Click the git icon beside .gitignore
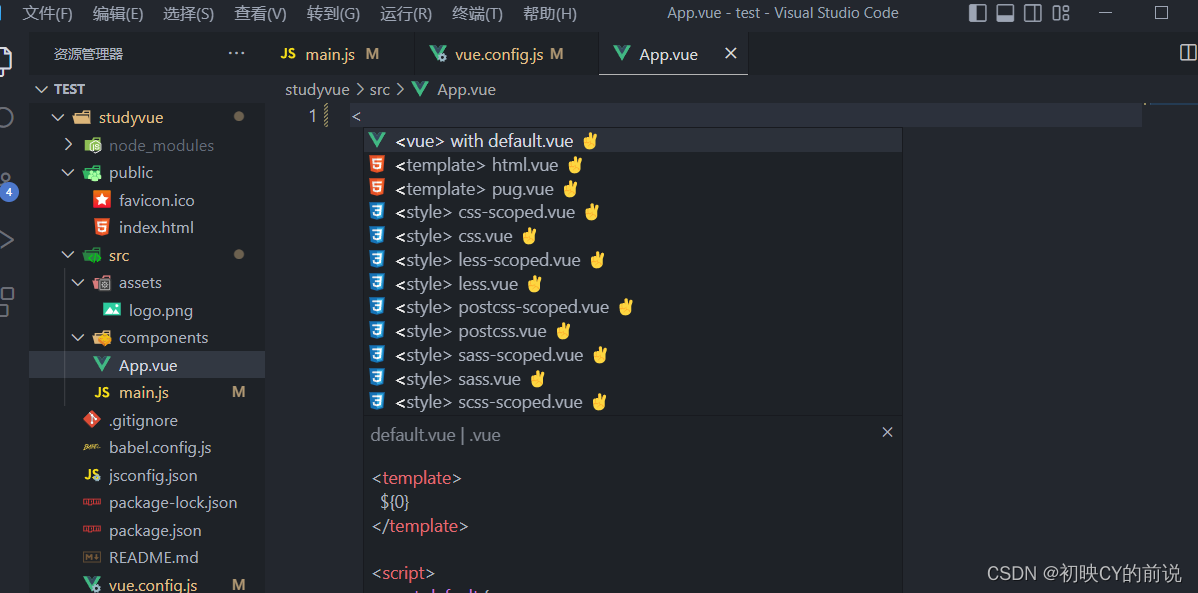The image size is (1198, 593). click(x=92, y=420)
